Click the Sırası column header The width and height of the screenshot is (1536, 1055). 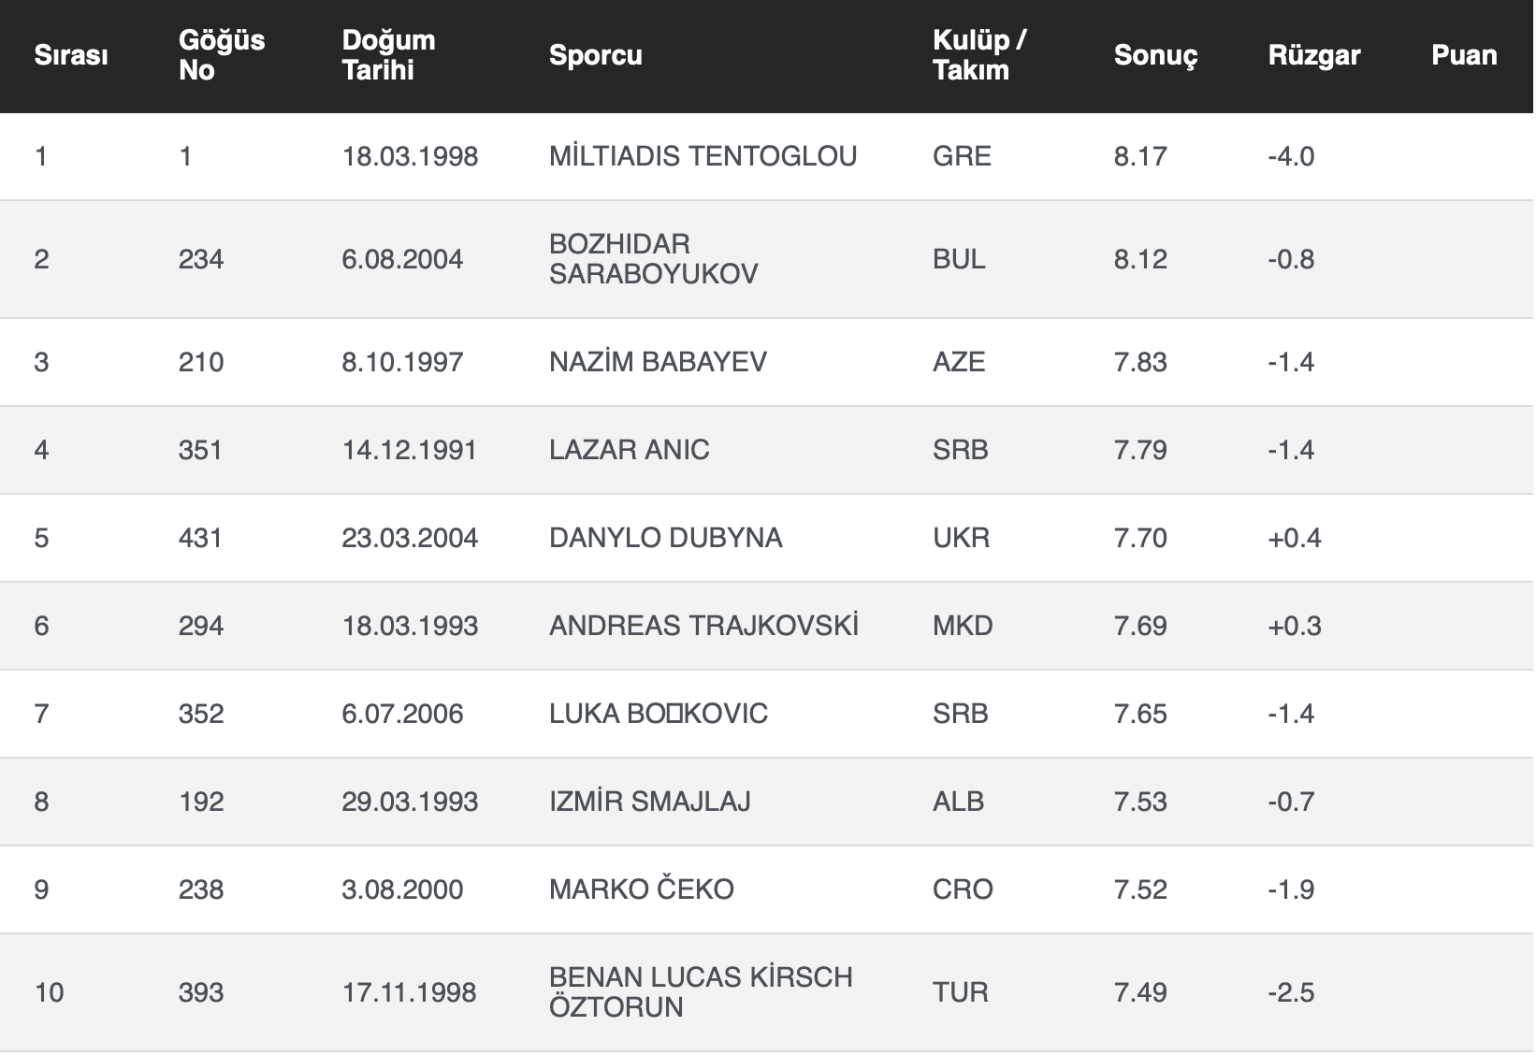pos(71,55)
